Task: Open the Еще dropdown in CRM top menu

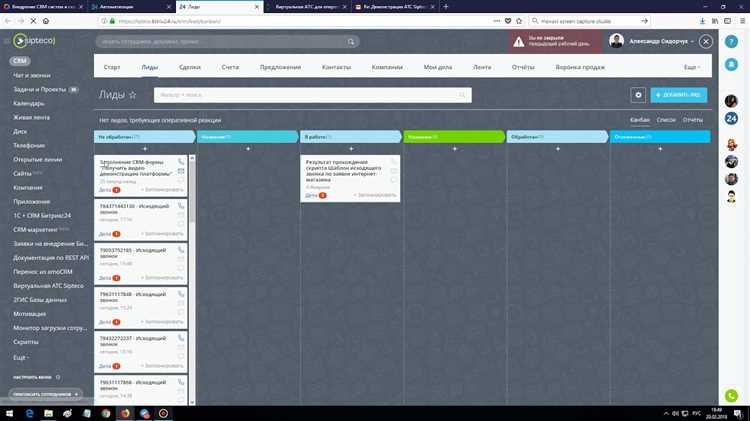Action: [x=692, y=67]
